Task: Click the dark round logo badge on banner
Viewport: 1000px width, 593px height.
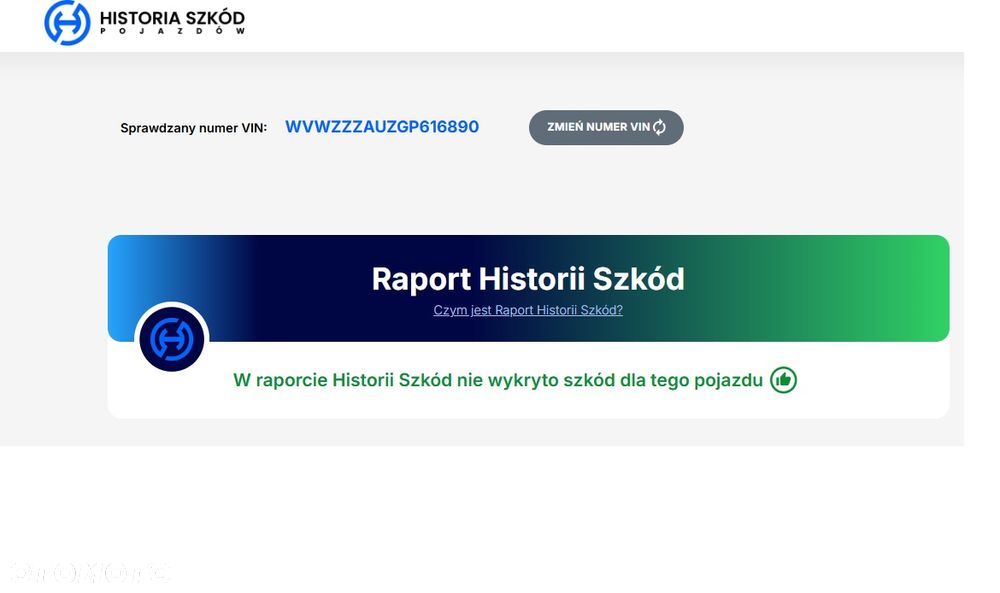Action: (172, 339)
